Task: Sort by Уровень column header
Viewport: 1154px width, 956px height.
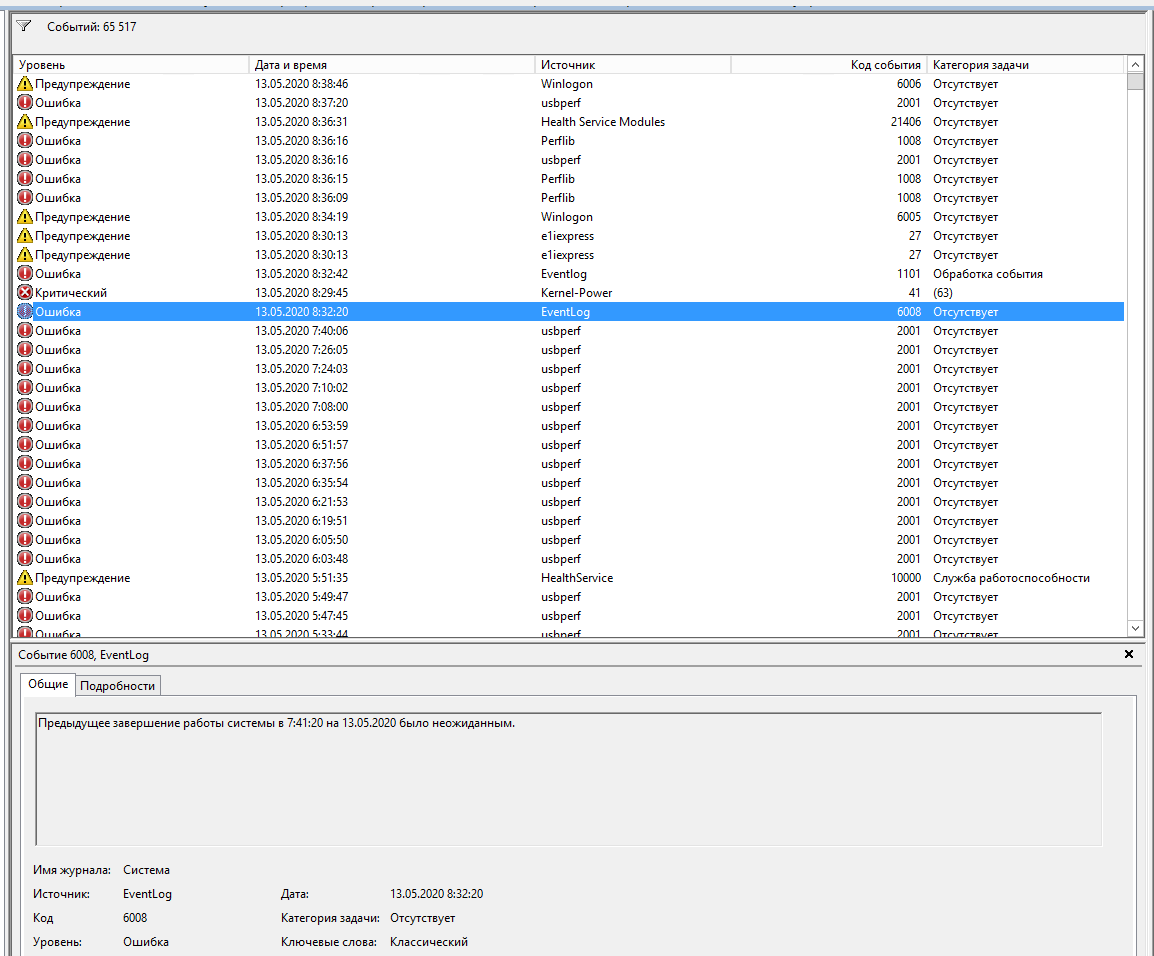Action: (x=131, y=65)
